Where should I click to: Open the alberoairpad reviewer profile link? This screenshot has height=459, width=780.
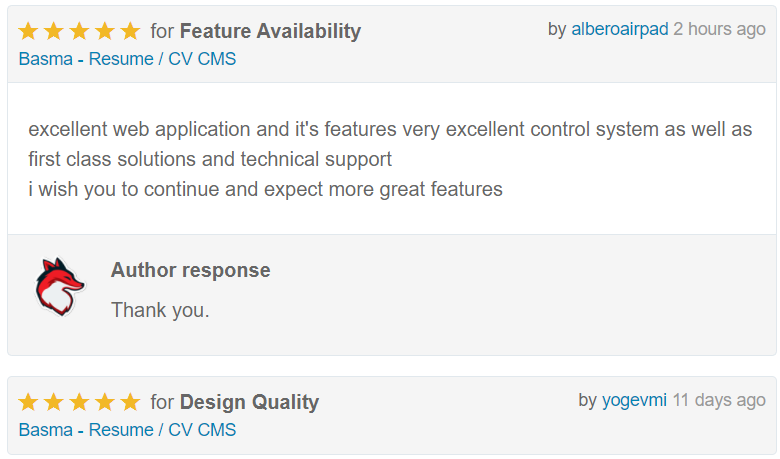(619, 29)
